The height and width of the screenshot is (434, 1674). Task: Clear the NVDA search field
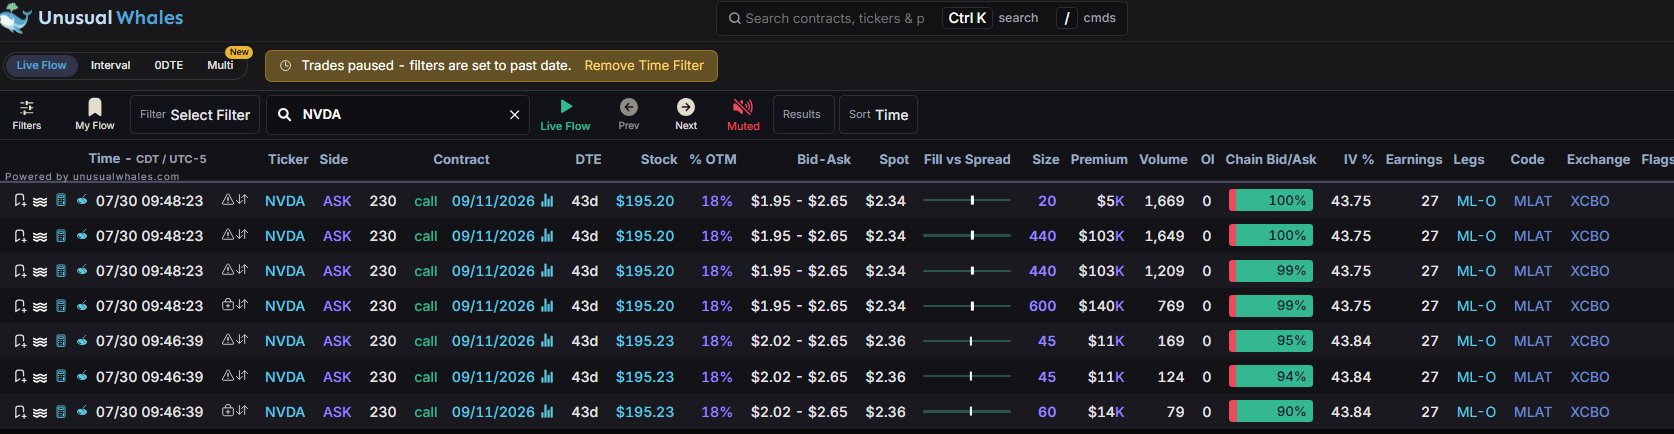(x=514, y=115)
